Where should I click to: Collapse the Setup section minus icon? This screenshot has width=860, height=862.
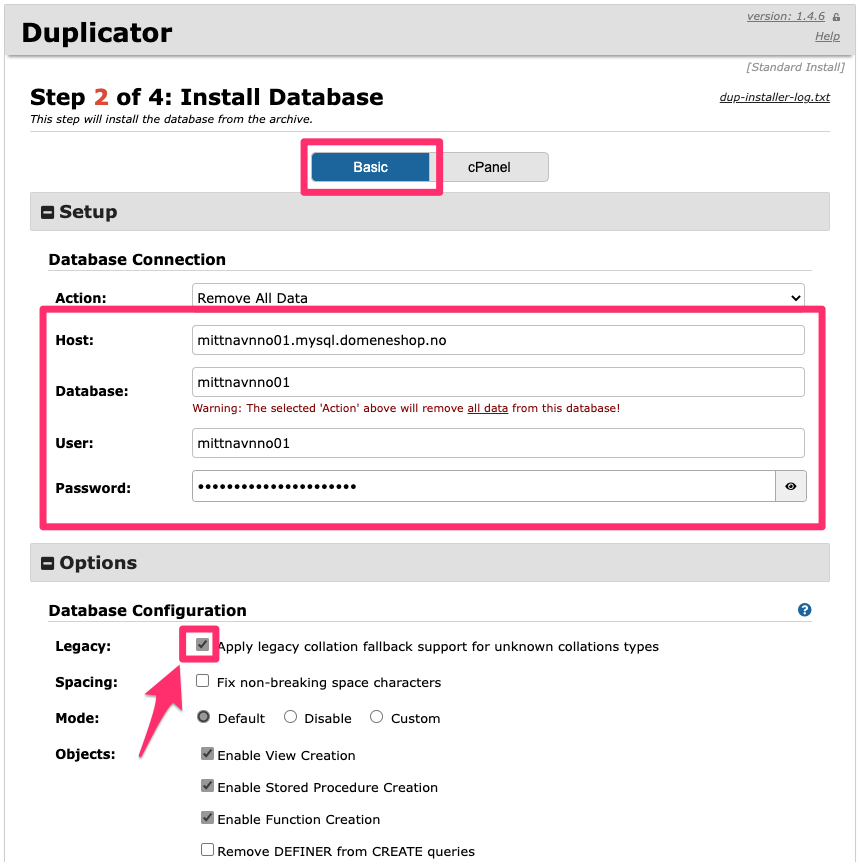47,212
